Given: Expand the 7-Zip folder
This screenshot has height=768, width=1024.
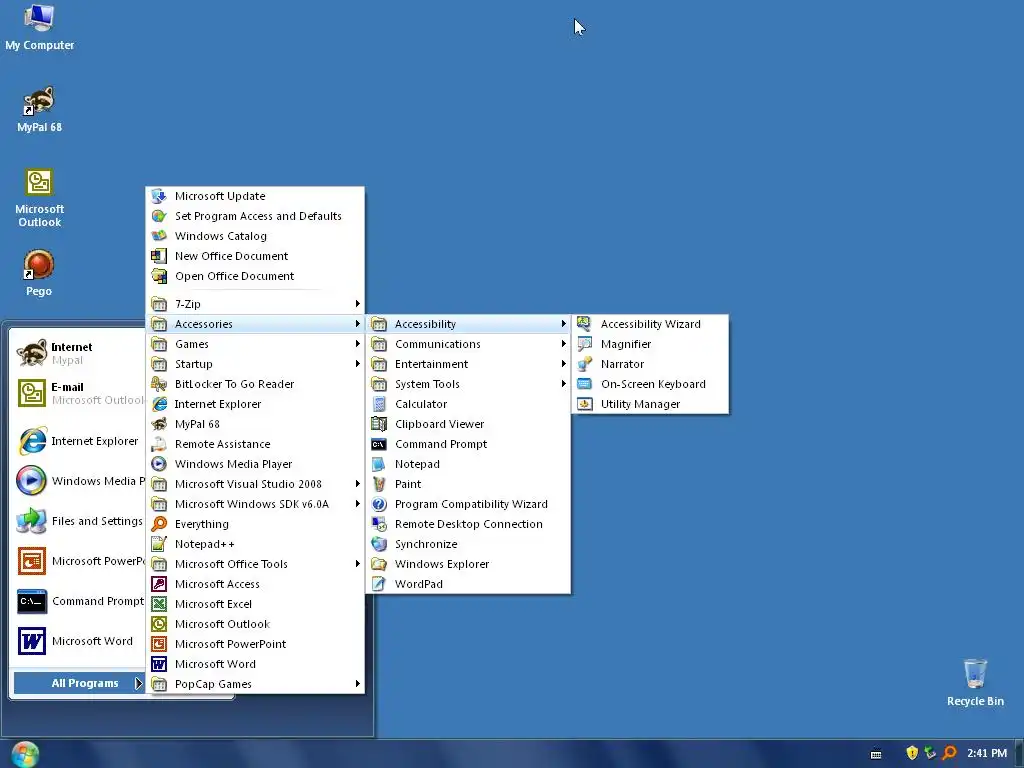Looking at the screenshot, I should 255,304.
